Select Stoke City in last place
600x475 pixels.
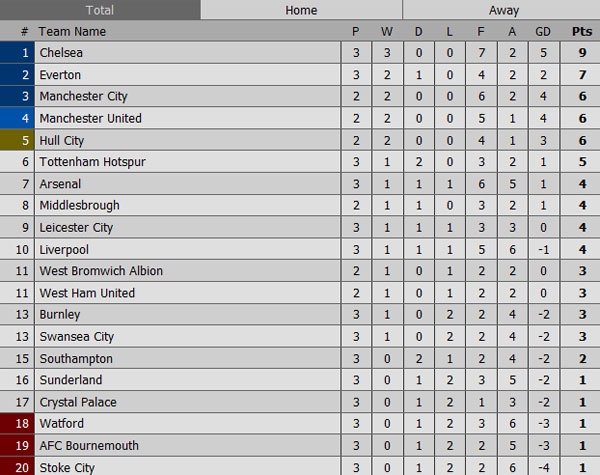click(68, 467)
